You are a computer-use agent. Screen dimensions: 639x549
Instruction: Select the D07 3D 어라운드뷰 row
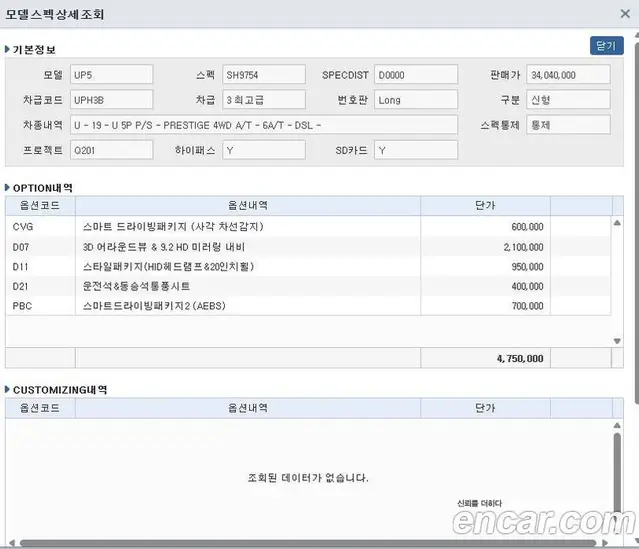coord(308,247)
